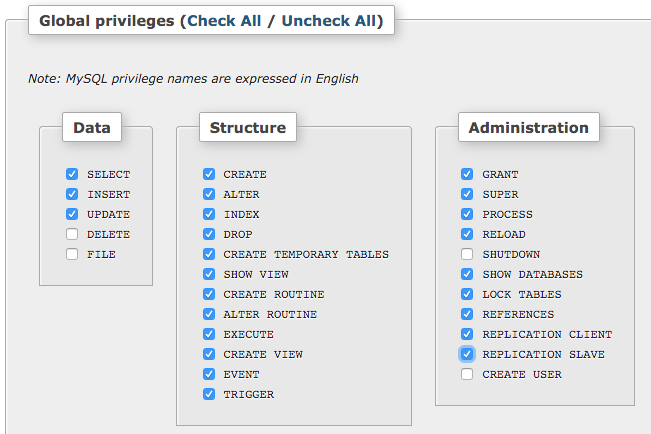The height and width of the screenshot is (434, 651).
Task: Uncheck the EXECUTE privilege
Action: pyautogui.click(x=208, y=334)
